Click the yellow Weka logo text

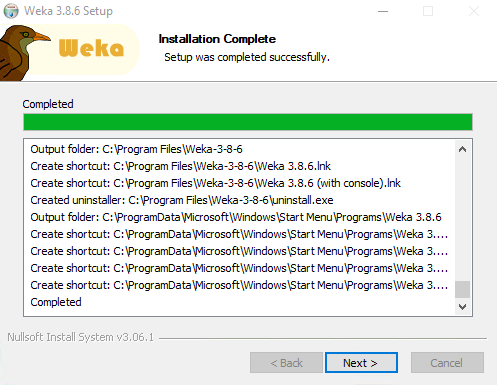click(x=91, y=48)
